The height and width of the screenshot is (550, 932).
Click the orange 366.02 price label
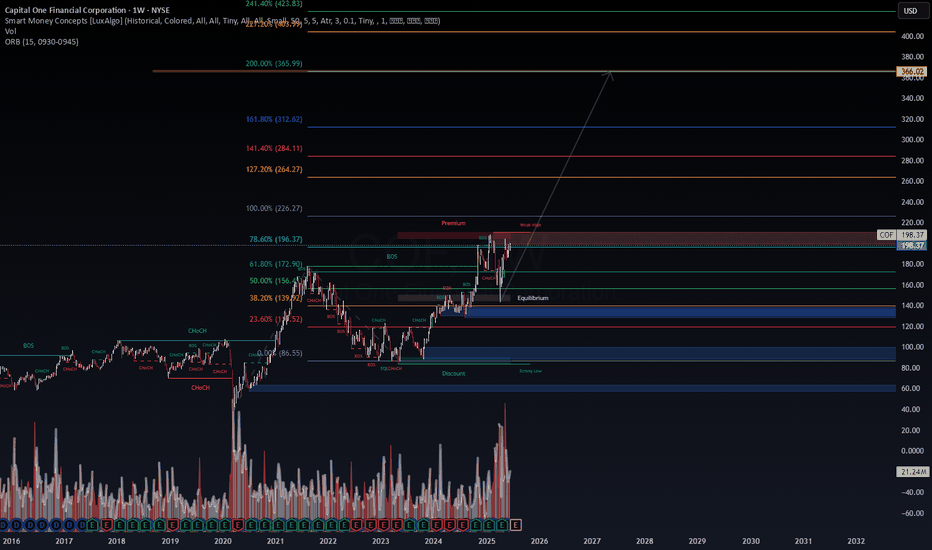tap(912, 71)
